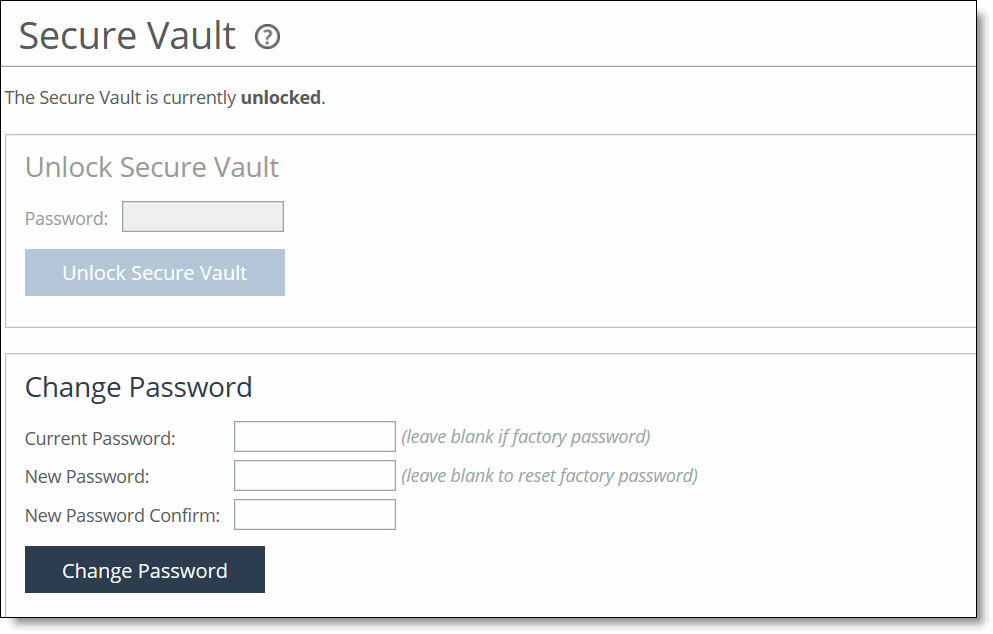Click the Password label in unlock panel
Viewport: 993px width, 634px height.
[66, 217]
